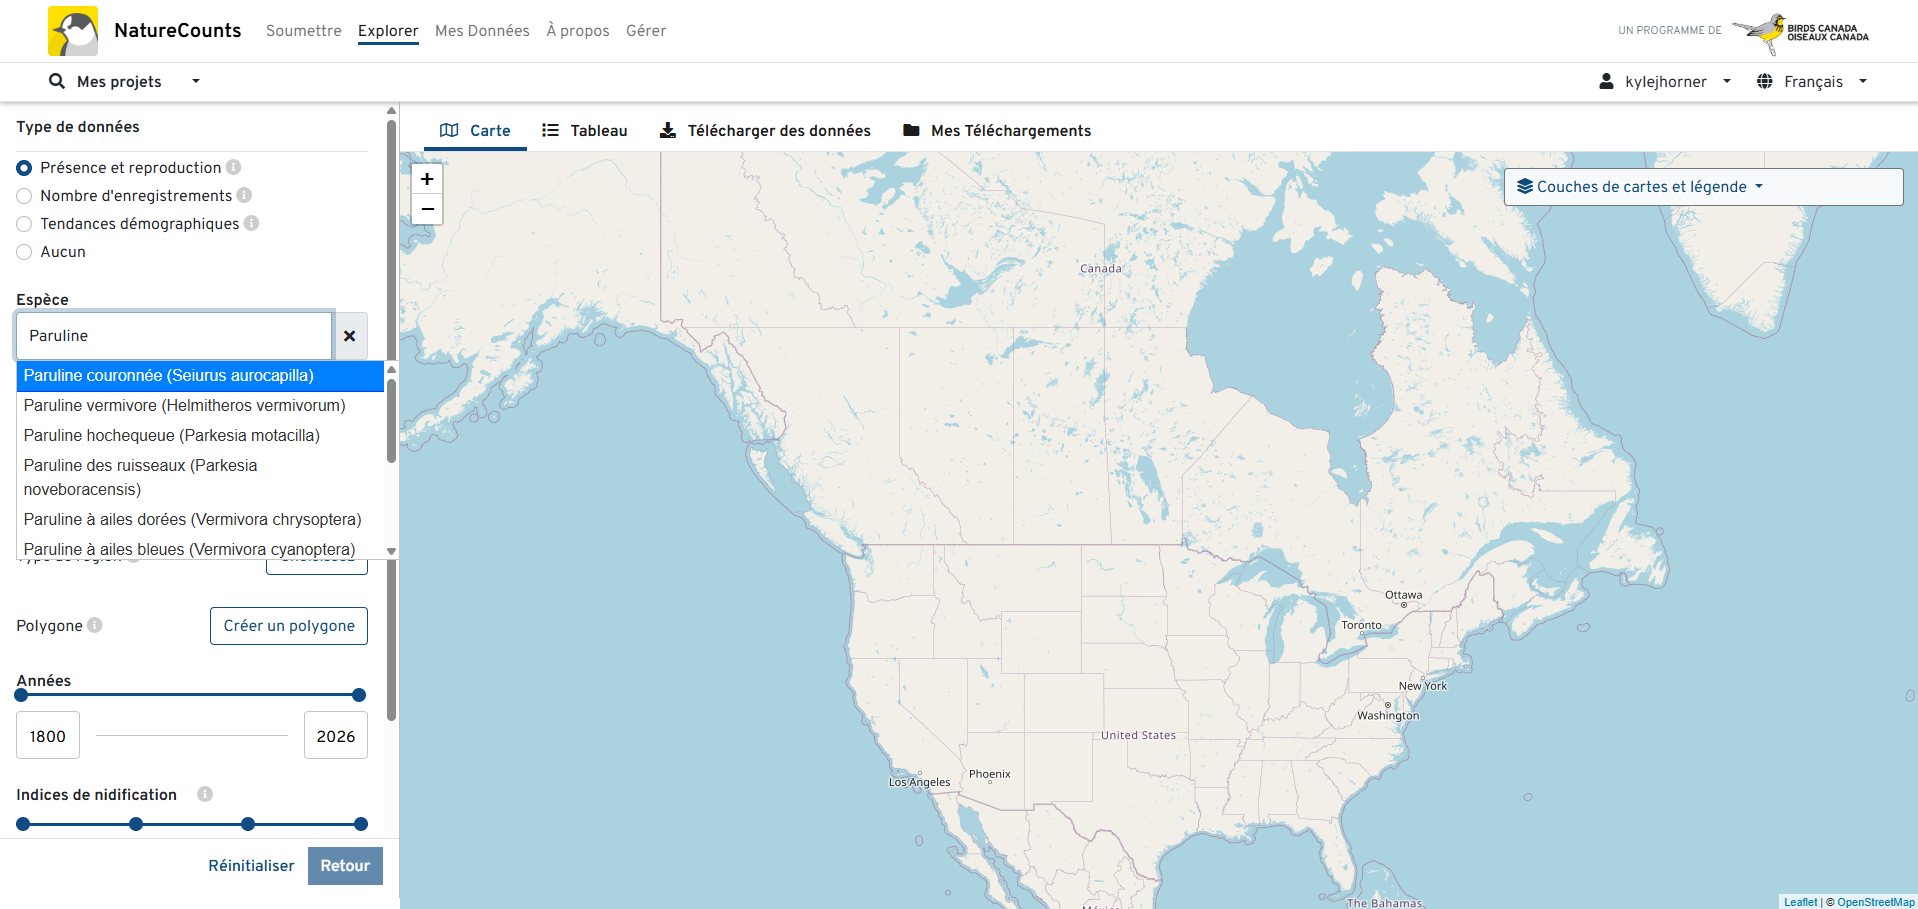Clear the species search field
The height and width of the screenshot is (909, 1918).
pyautogui.click(x=350, y=336)
